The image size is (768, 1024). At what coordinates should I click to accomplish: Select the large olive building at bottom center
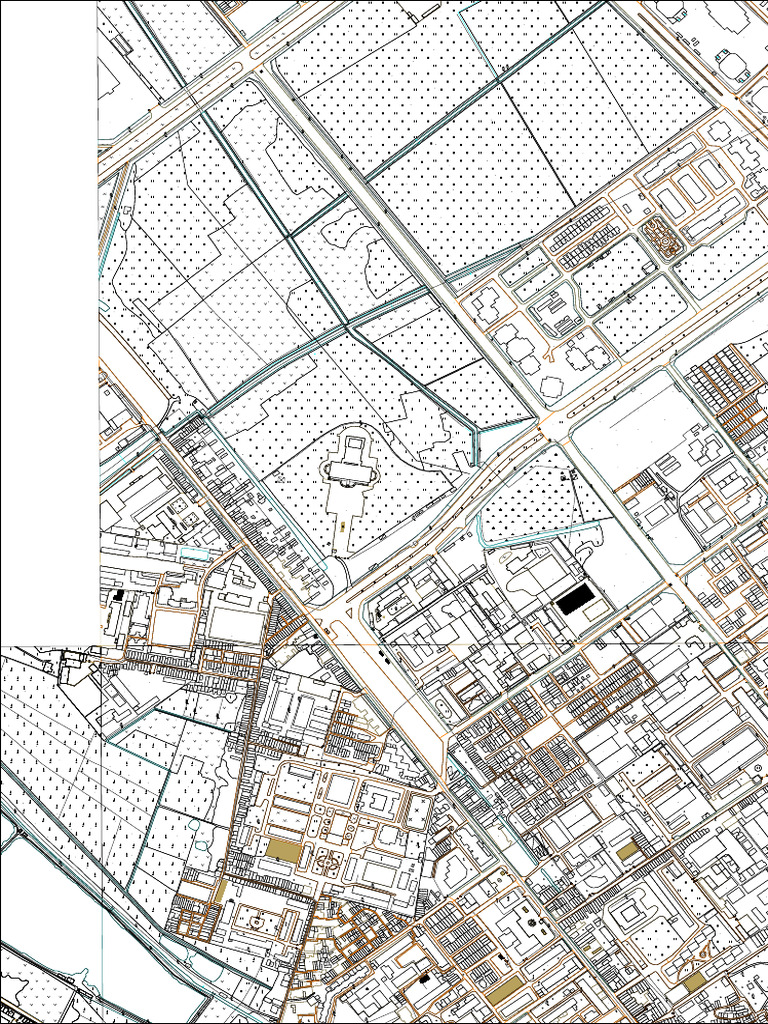pos(505,993)
